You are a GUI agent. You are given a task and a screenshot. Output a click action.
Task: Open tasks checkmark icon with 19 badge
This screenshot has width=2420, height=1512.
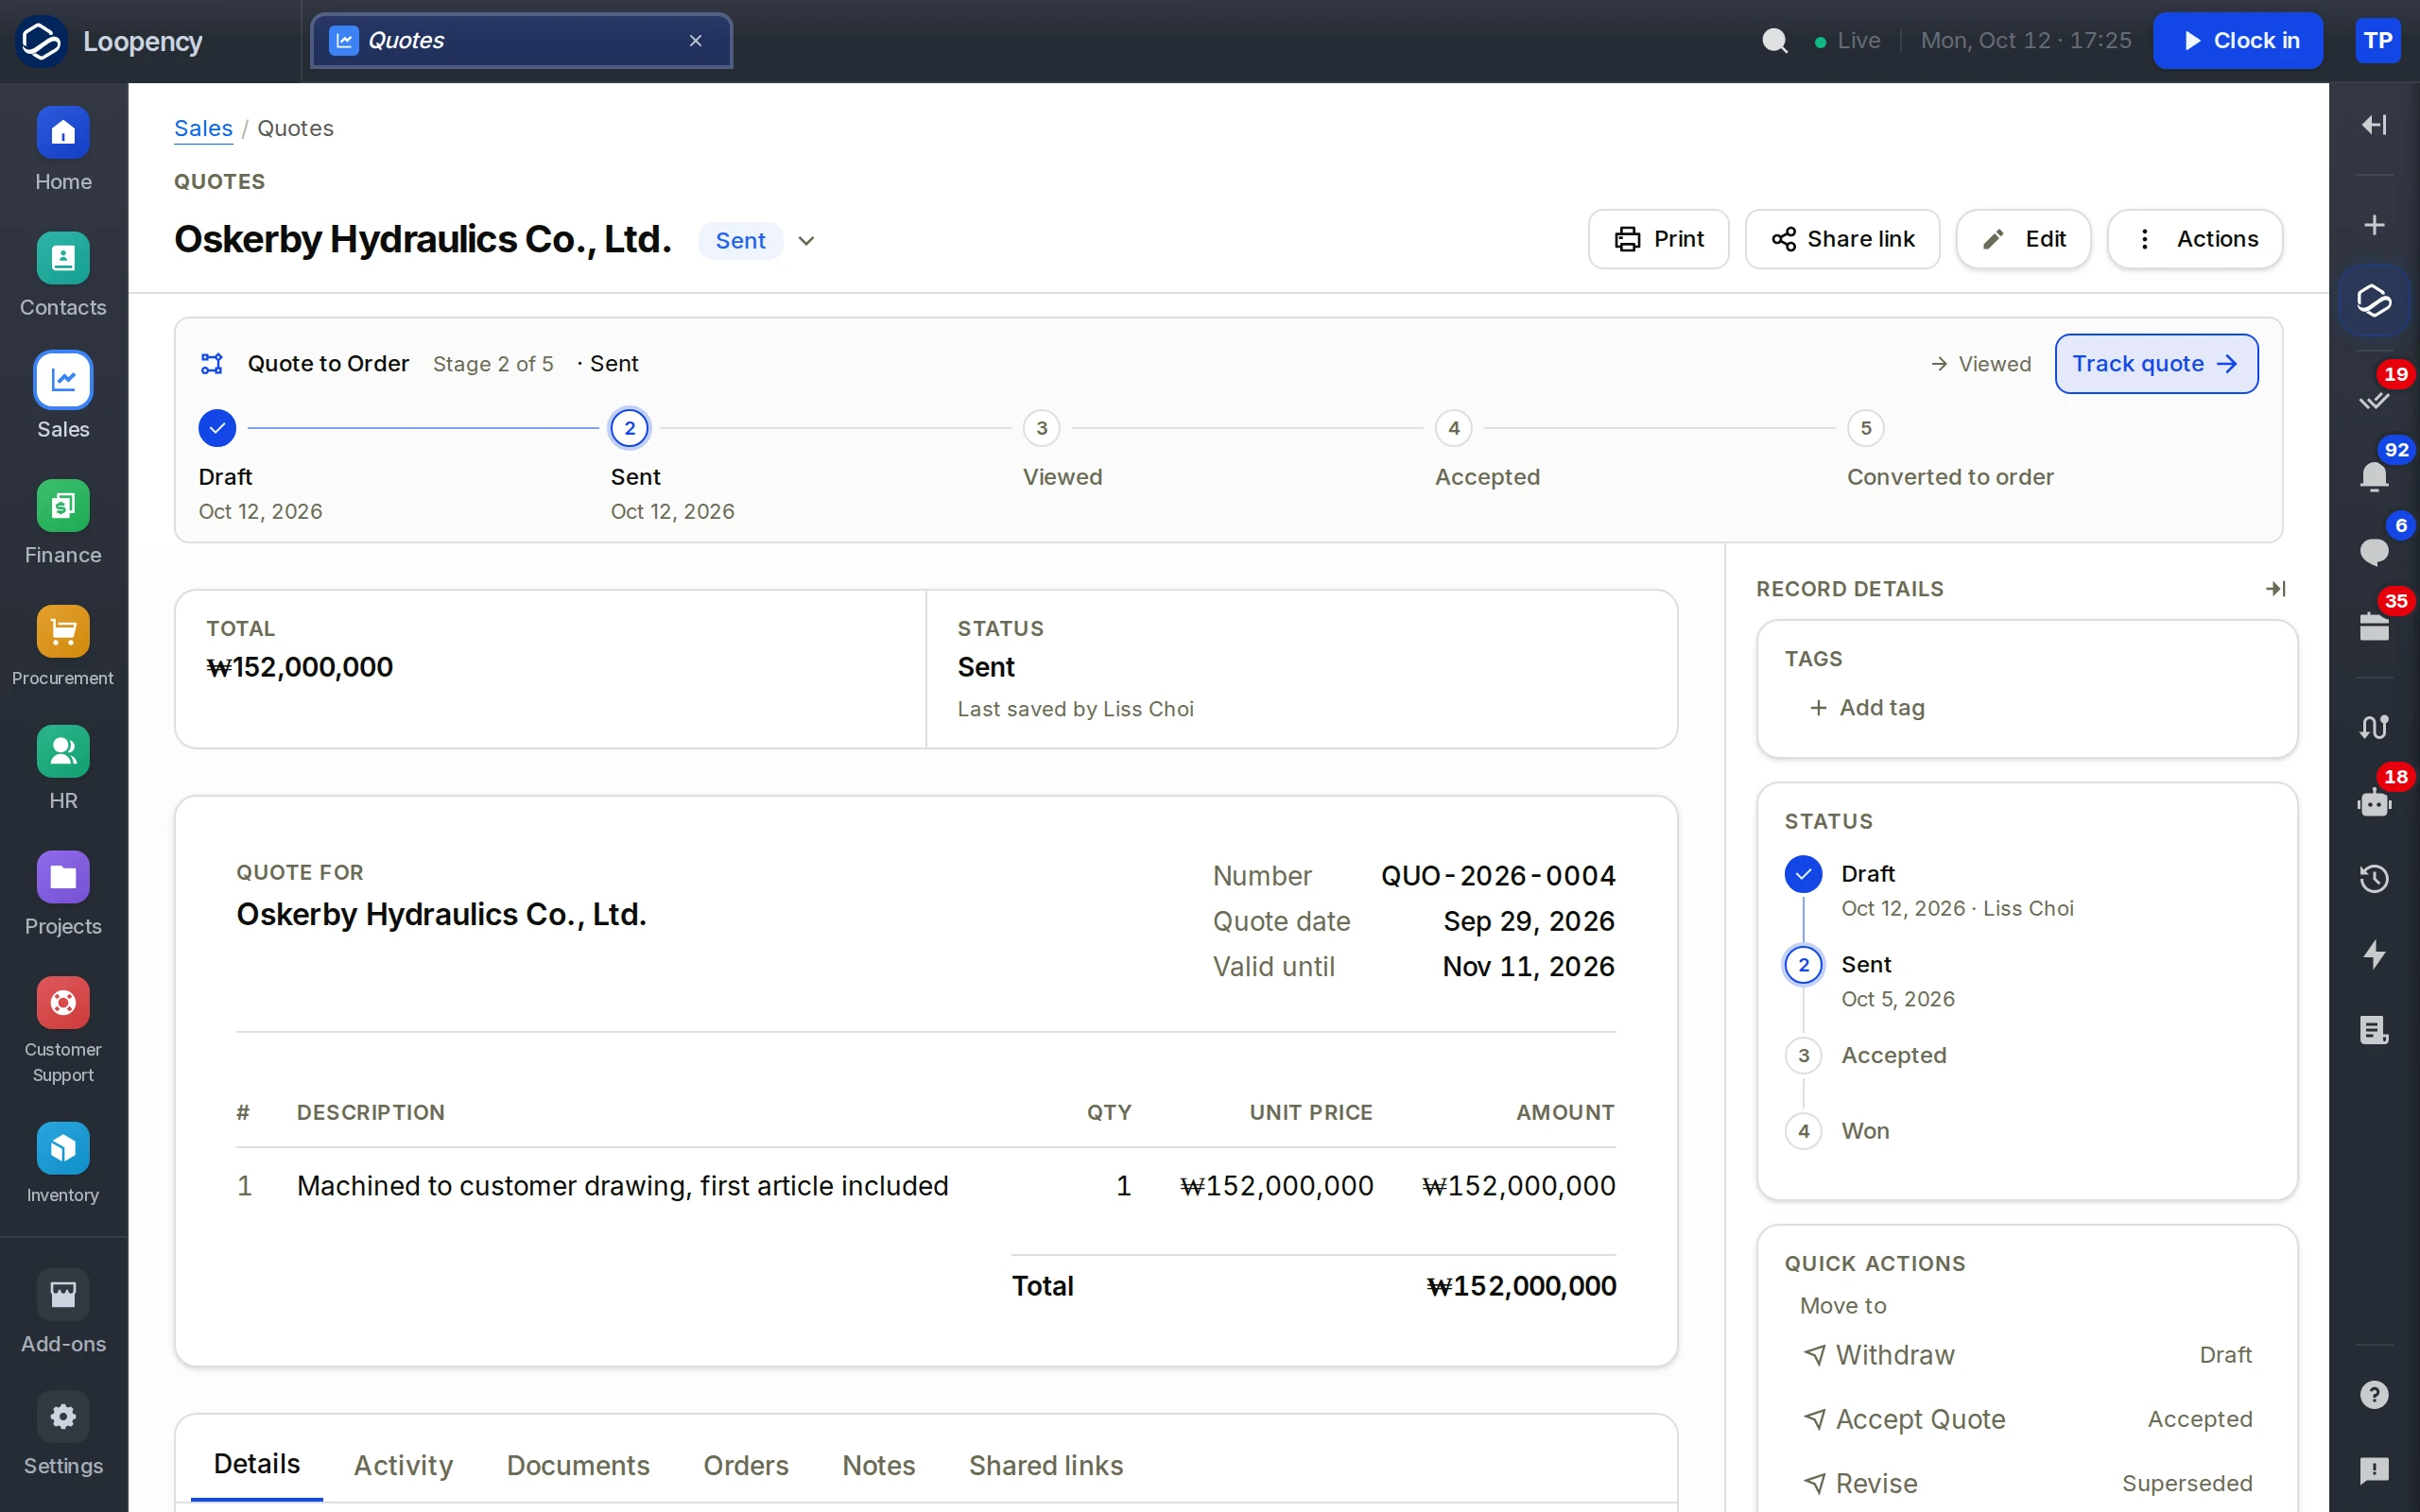point(2374,400)
